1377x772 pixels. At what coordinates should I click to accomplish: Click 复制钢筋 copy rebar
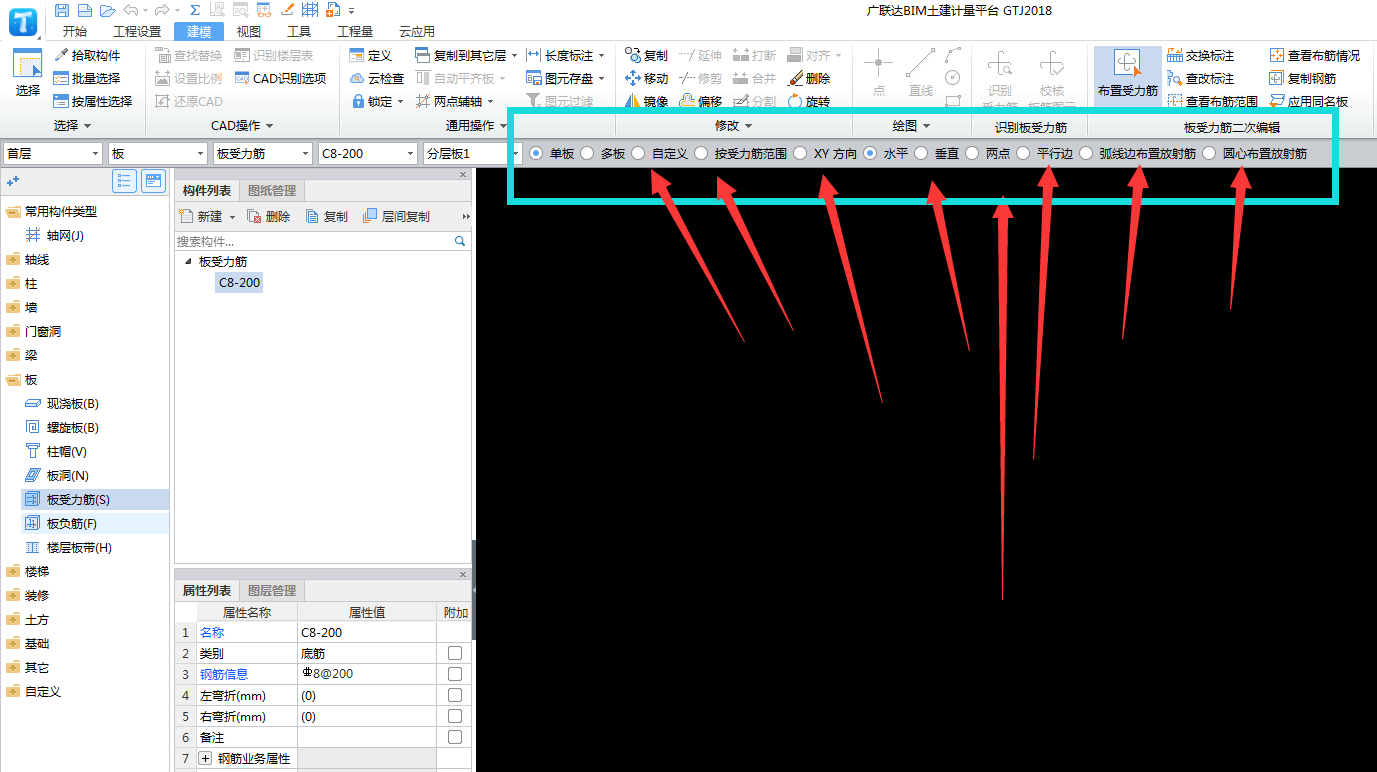(1303, 78)
